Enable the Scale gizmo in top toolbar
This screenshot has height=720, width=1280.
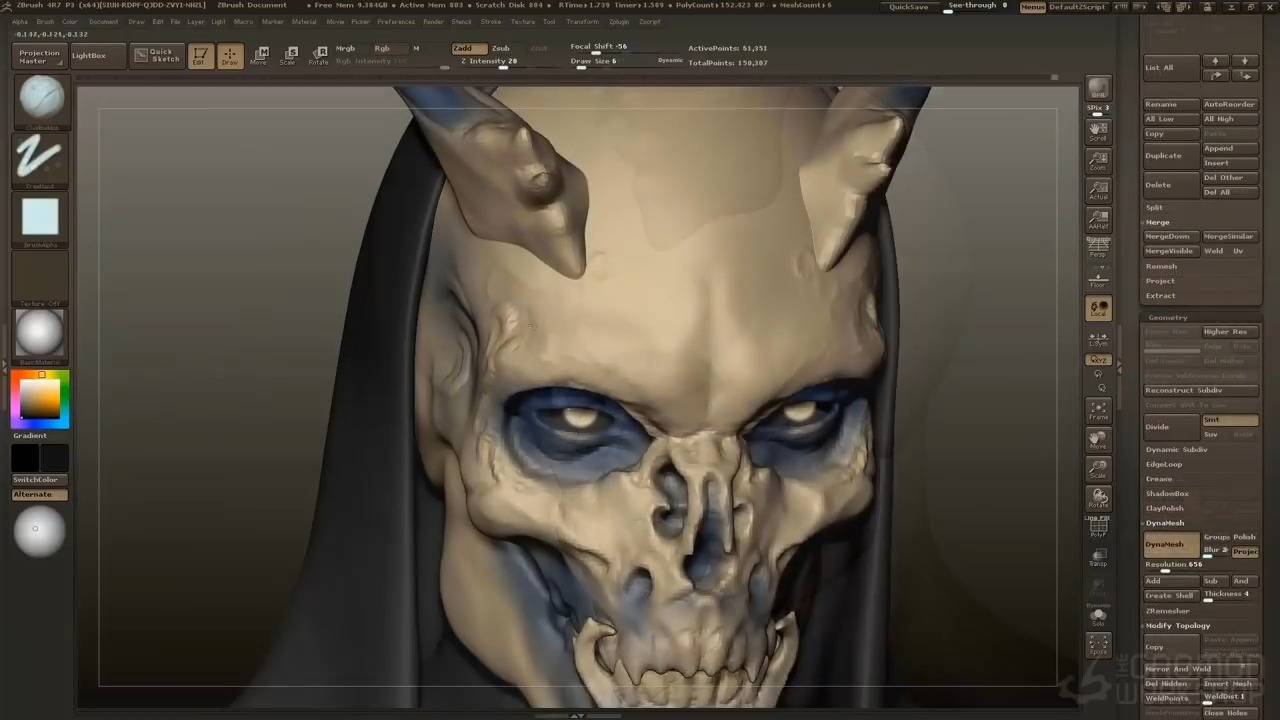click(x=288, y=56)
